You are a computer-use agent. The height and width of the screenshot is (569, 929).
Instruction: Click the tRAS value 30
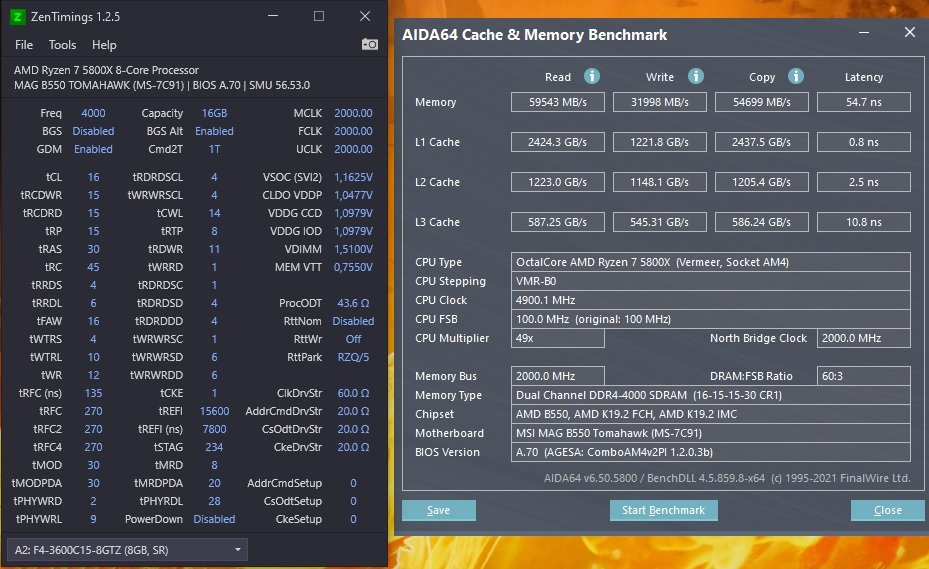[93, 249]
